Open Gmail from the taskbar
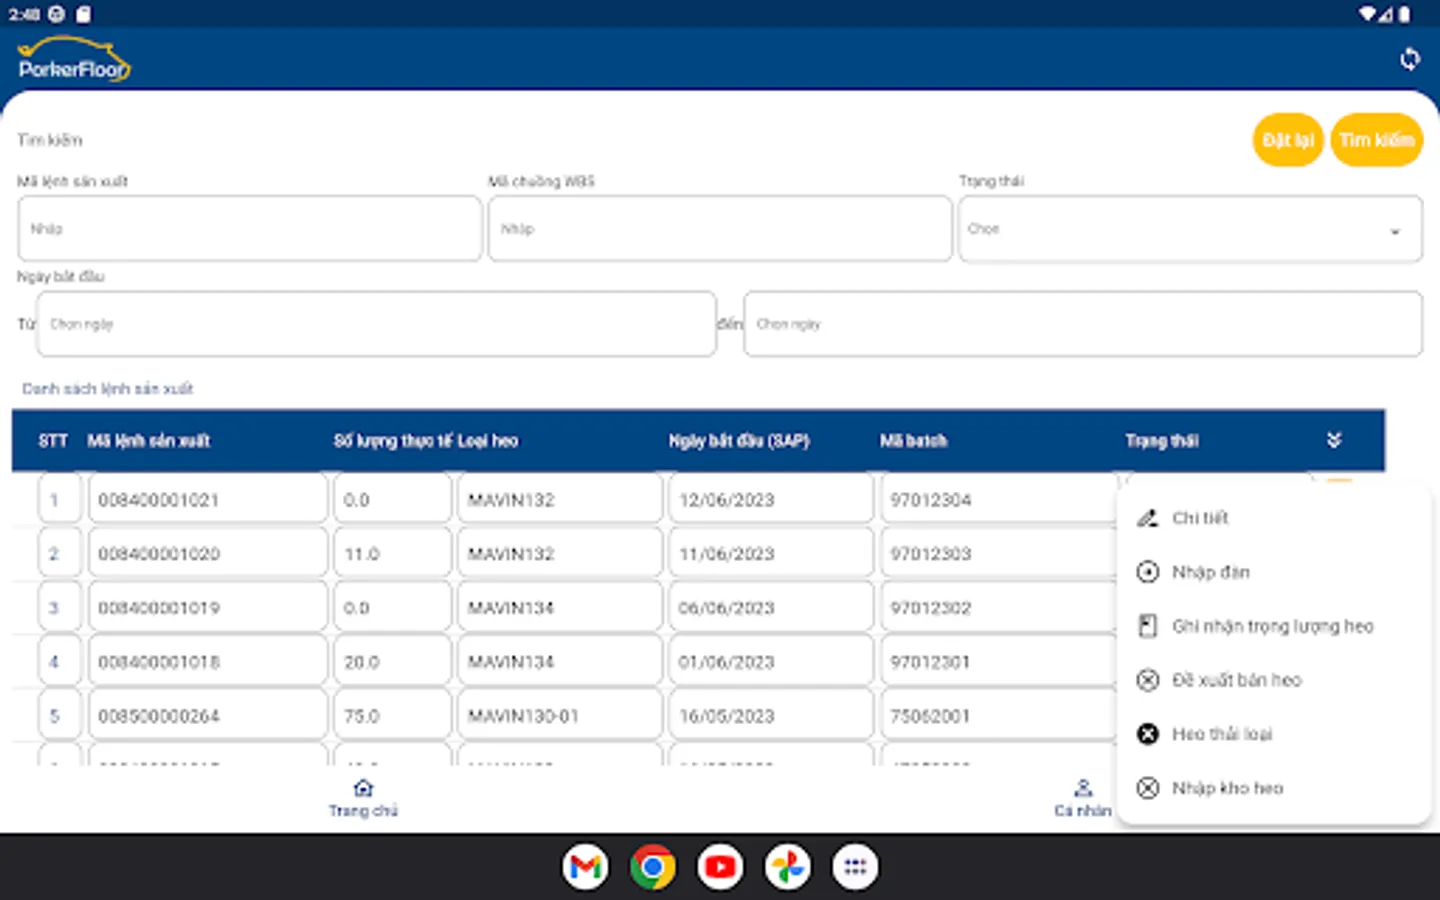The height and width of the screenshot is (900, 1440). (585, 867)
